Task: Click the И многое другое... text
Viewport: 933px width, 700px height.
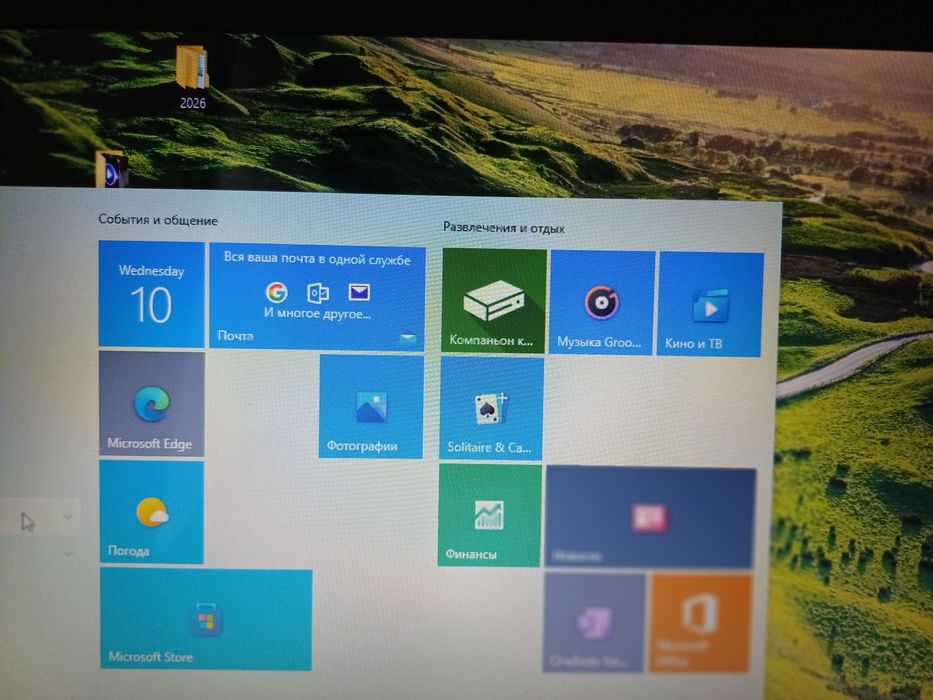Action: 317,313
